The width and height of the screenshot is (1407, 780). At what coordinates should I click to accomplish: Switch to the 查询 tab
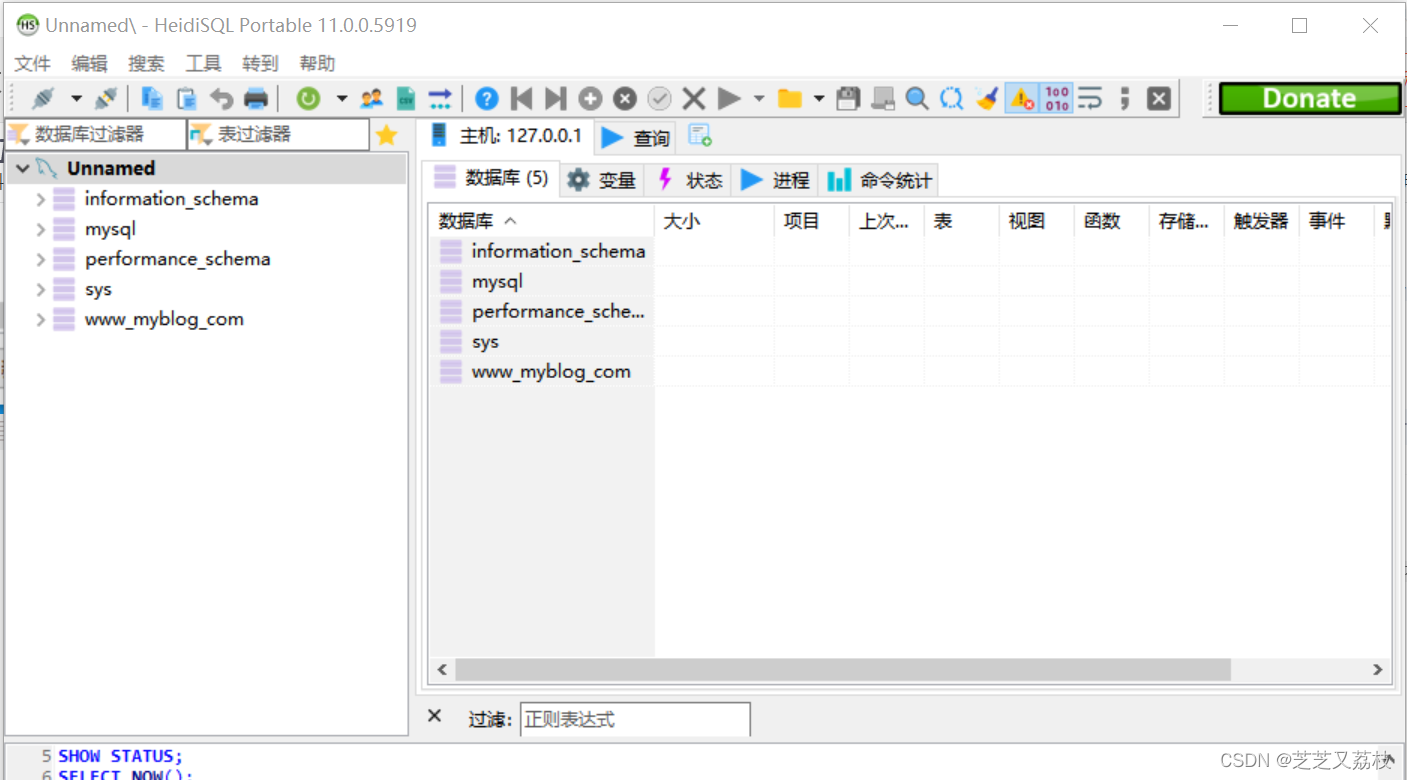click(x=635, y=138)
